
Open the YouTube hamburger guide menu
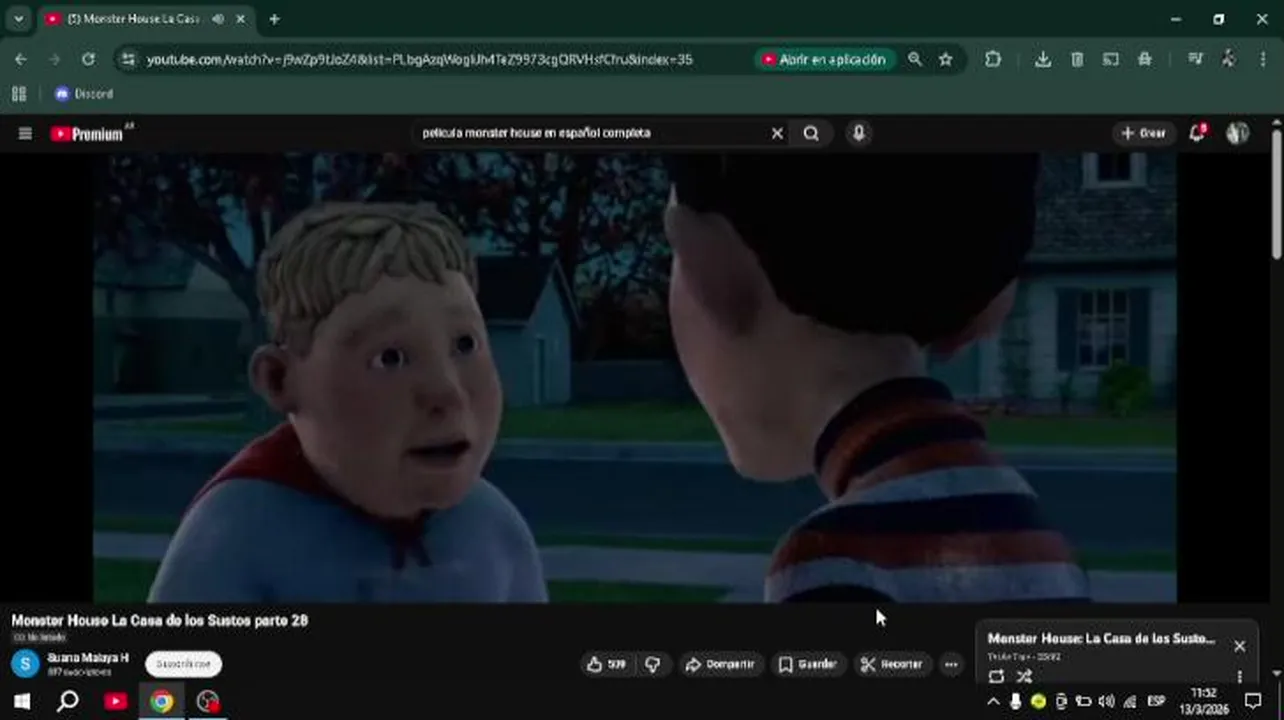pyautogui.click(x=25, y=133)
